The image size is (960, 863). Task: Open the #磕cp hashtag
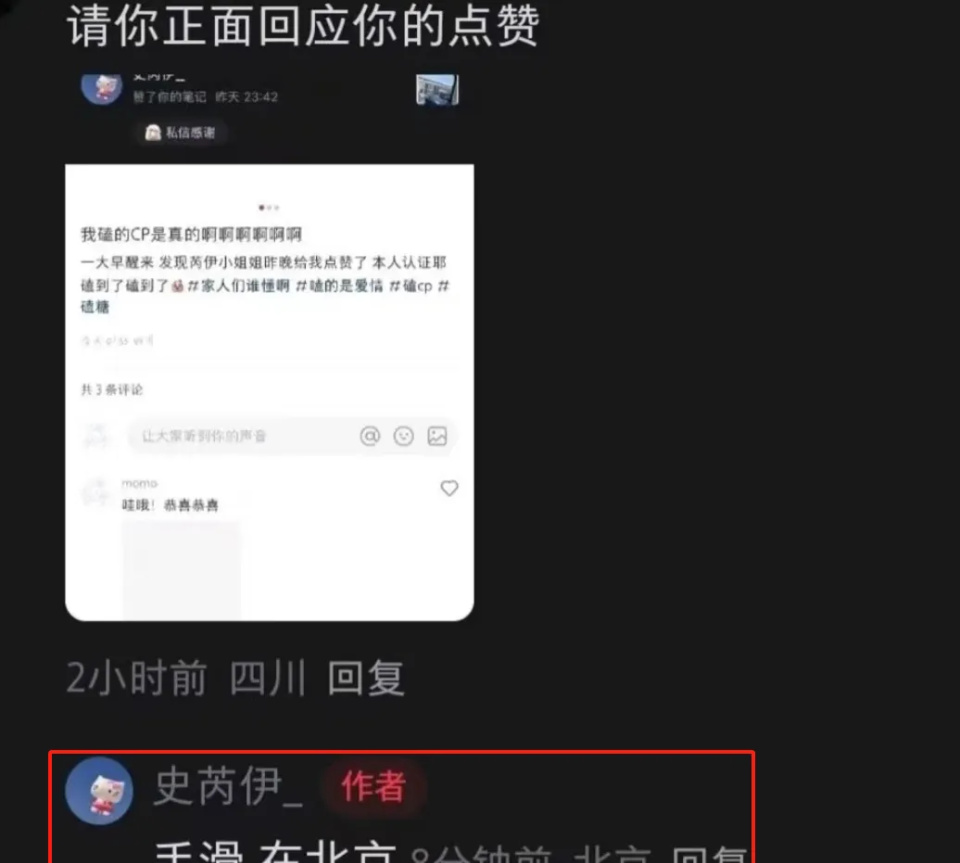coord(411,286)
